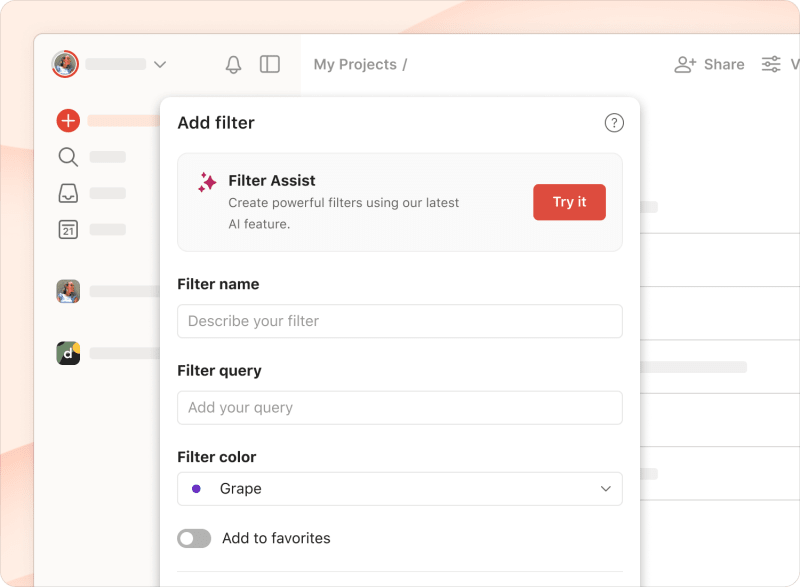
Task: Open view options with the sliders icon
Action: (771, 64)
